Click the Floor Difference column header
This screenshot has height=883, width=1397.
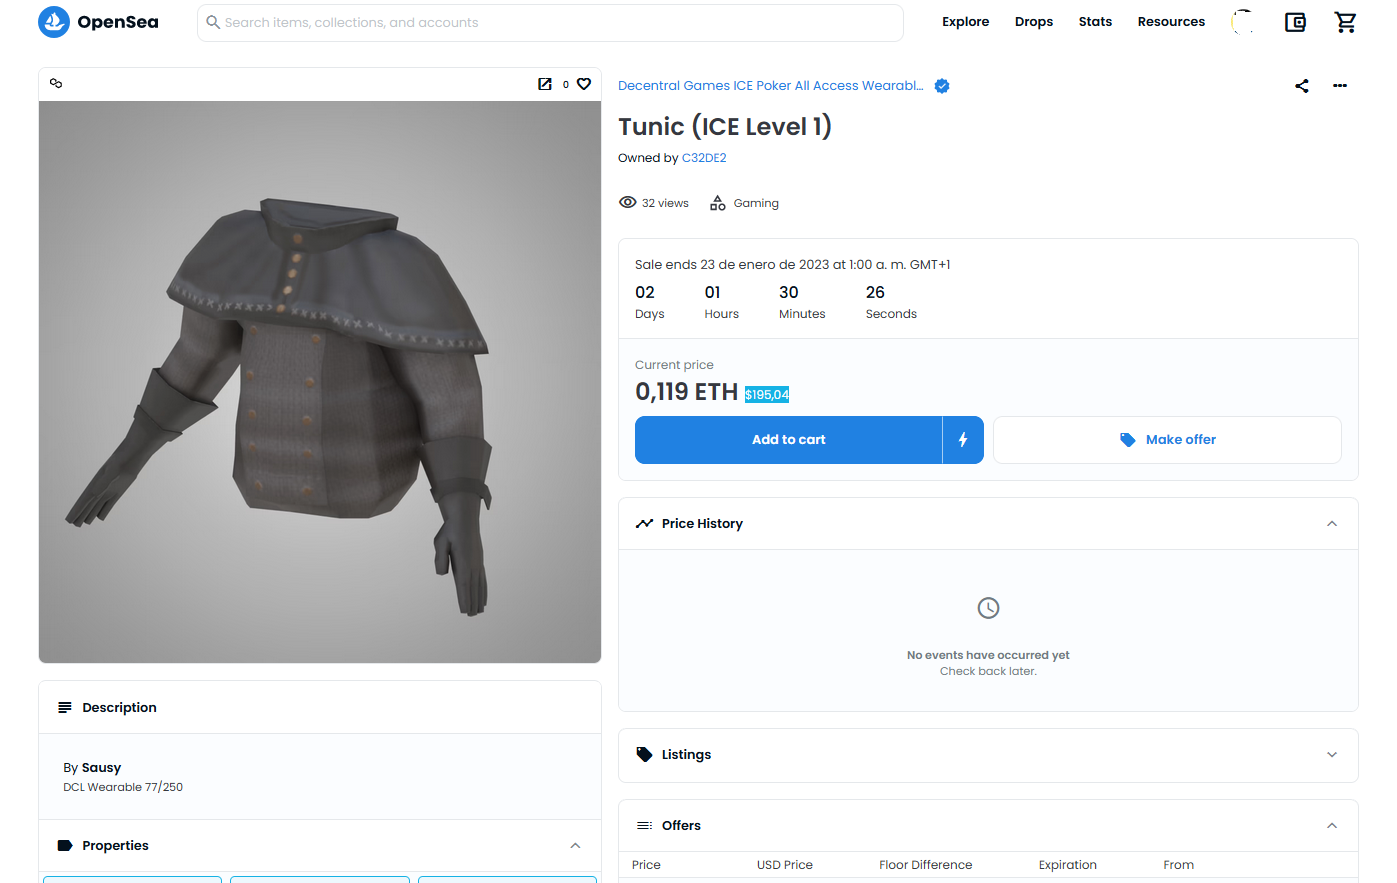pyautogui.click(x=925, y=865)
